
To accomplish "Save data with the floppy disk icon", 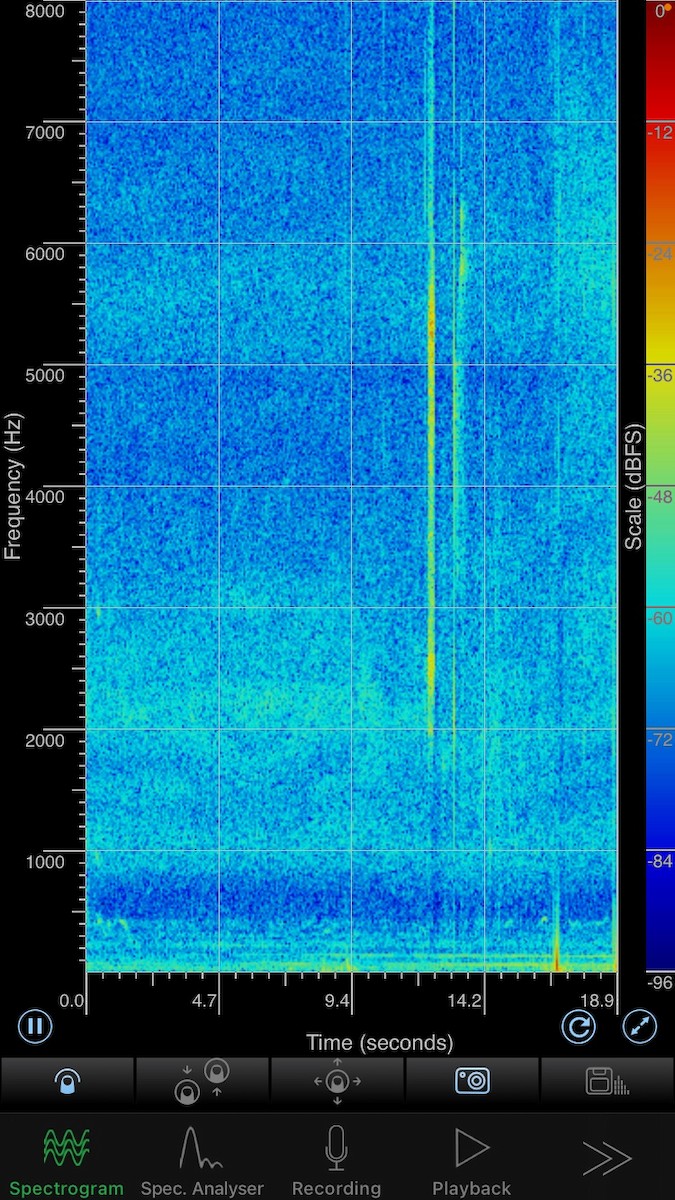I will coord(606,1081).
